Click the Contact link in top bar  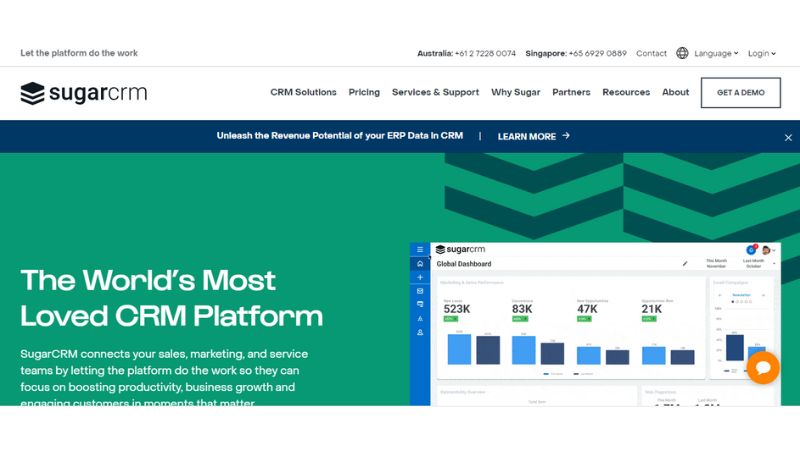pos(651,53)
